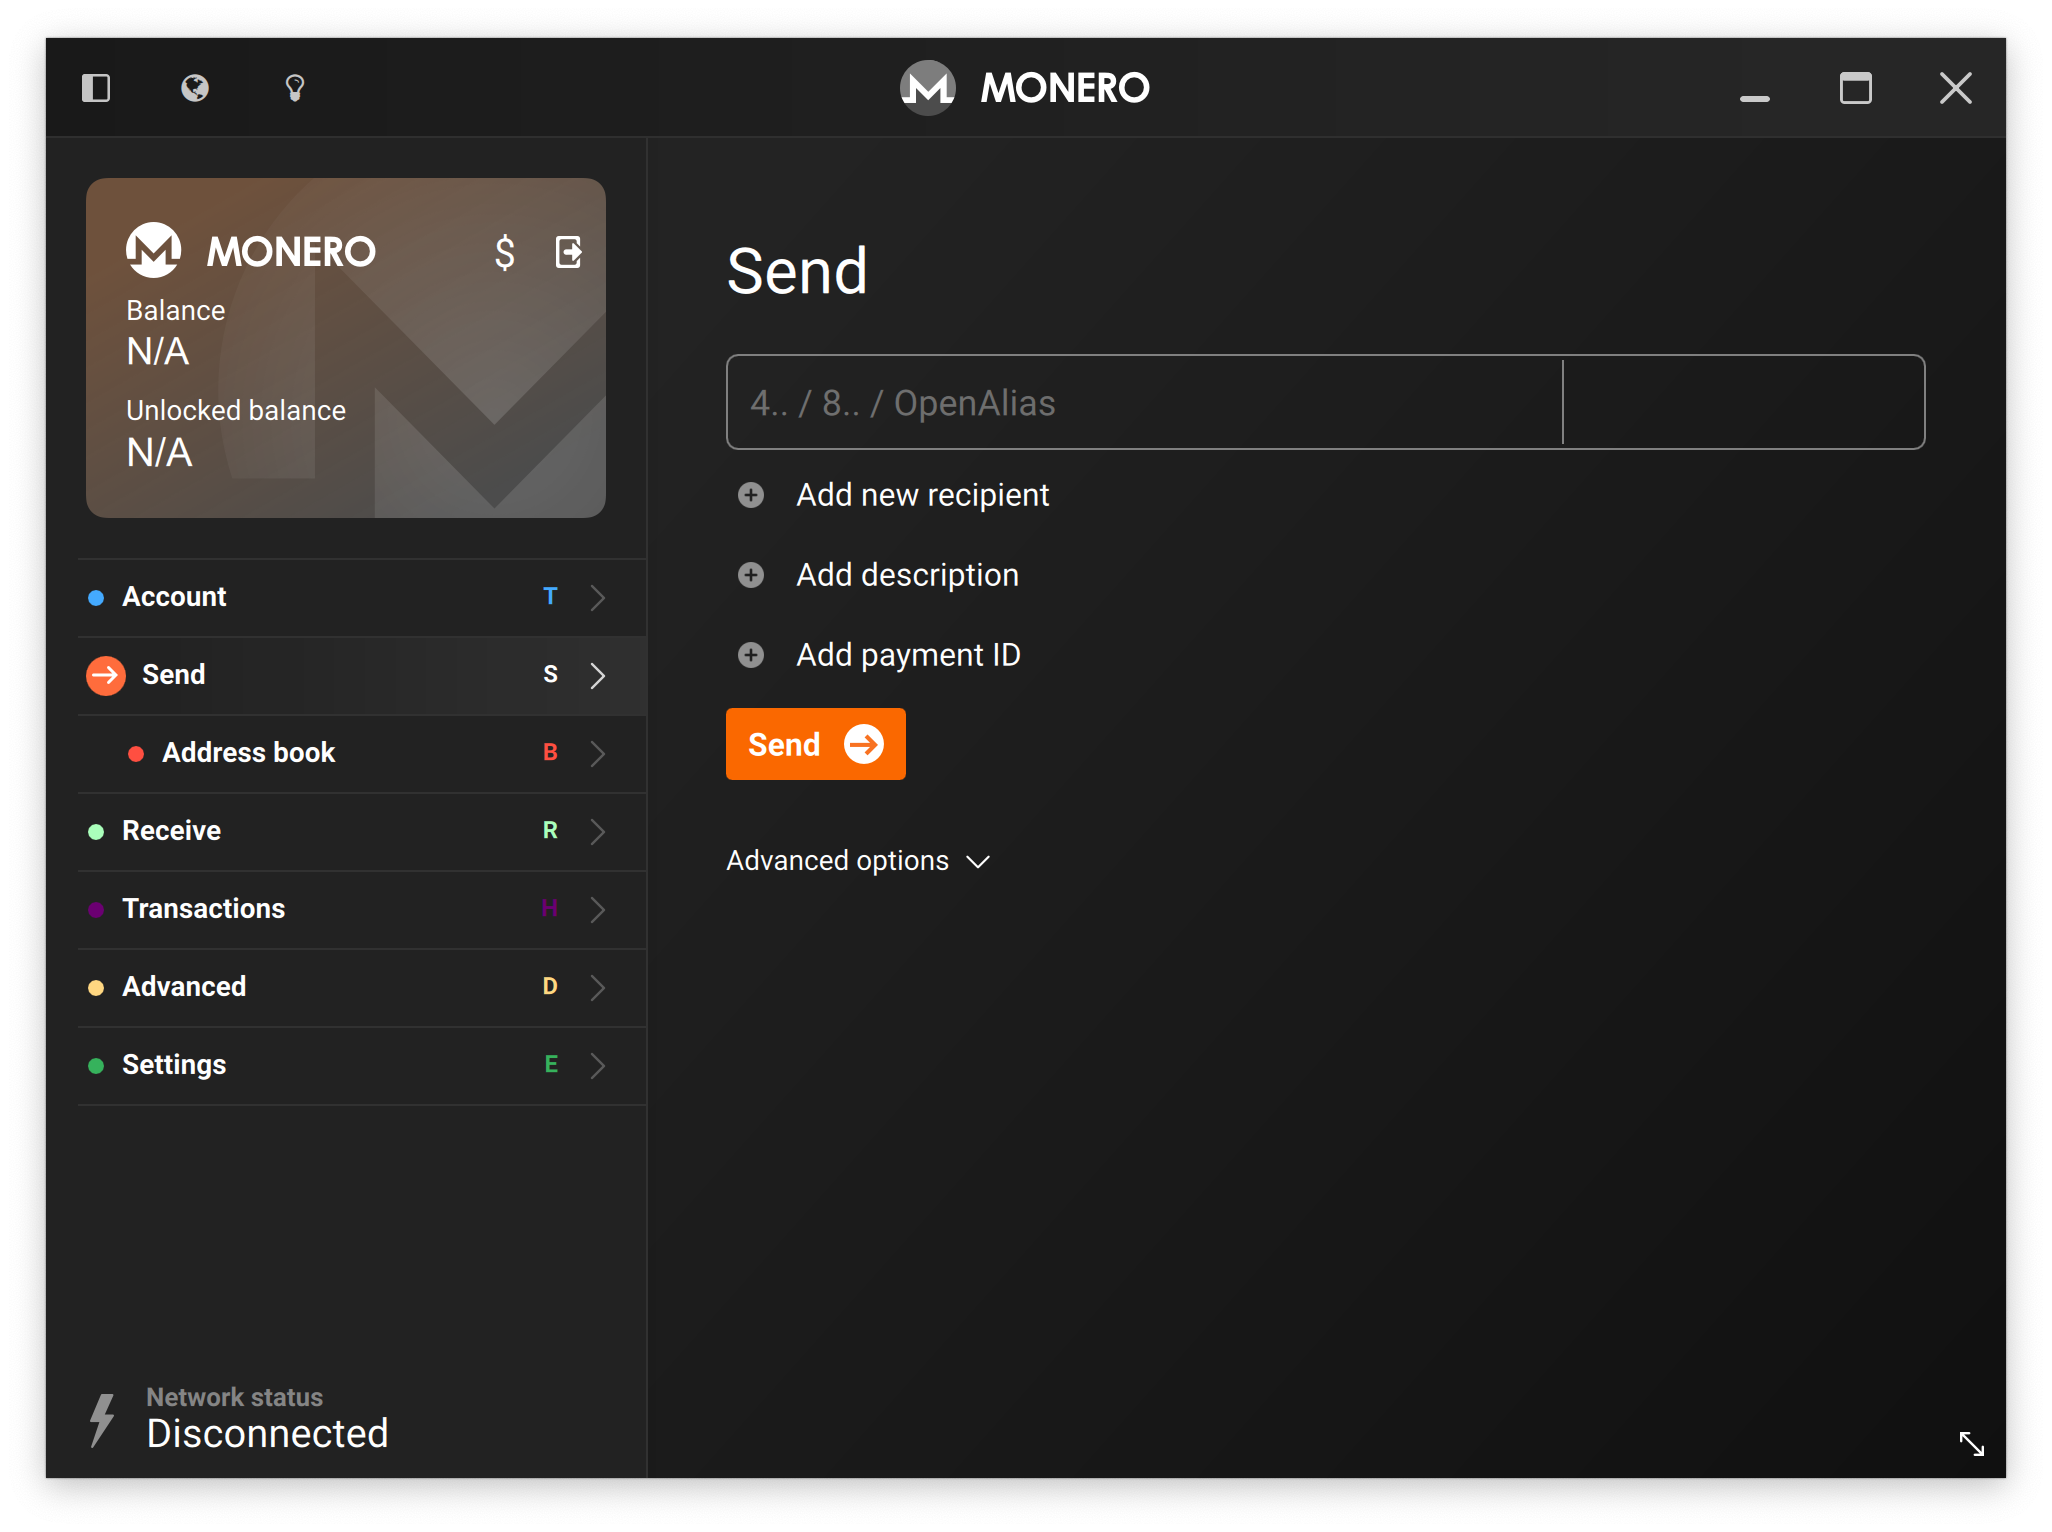The image size is (2052, 1532).
Task: Maximize the Monero window
Action: [x=1856, y=88]
